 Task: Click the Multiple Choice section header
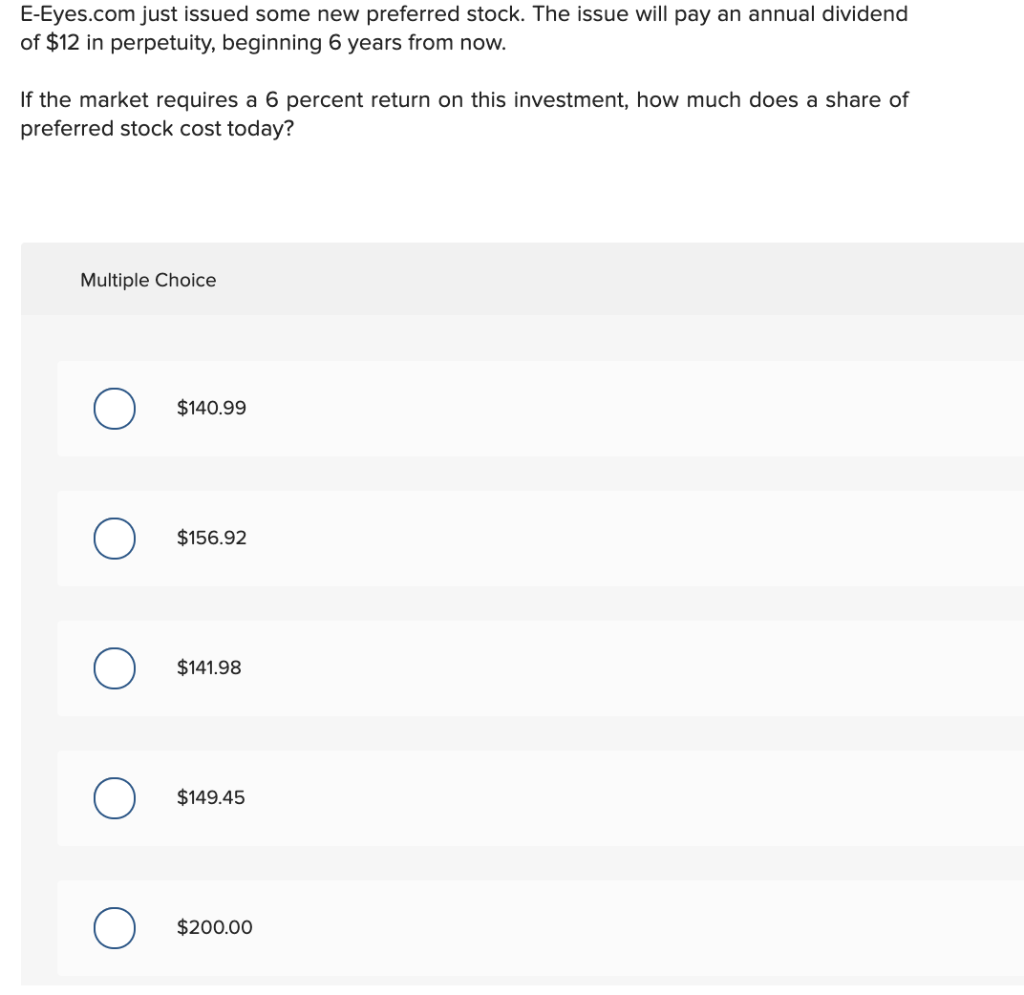pyautogui.click(x=148, y=280)
